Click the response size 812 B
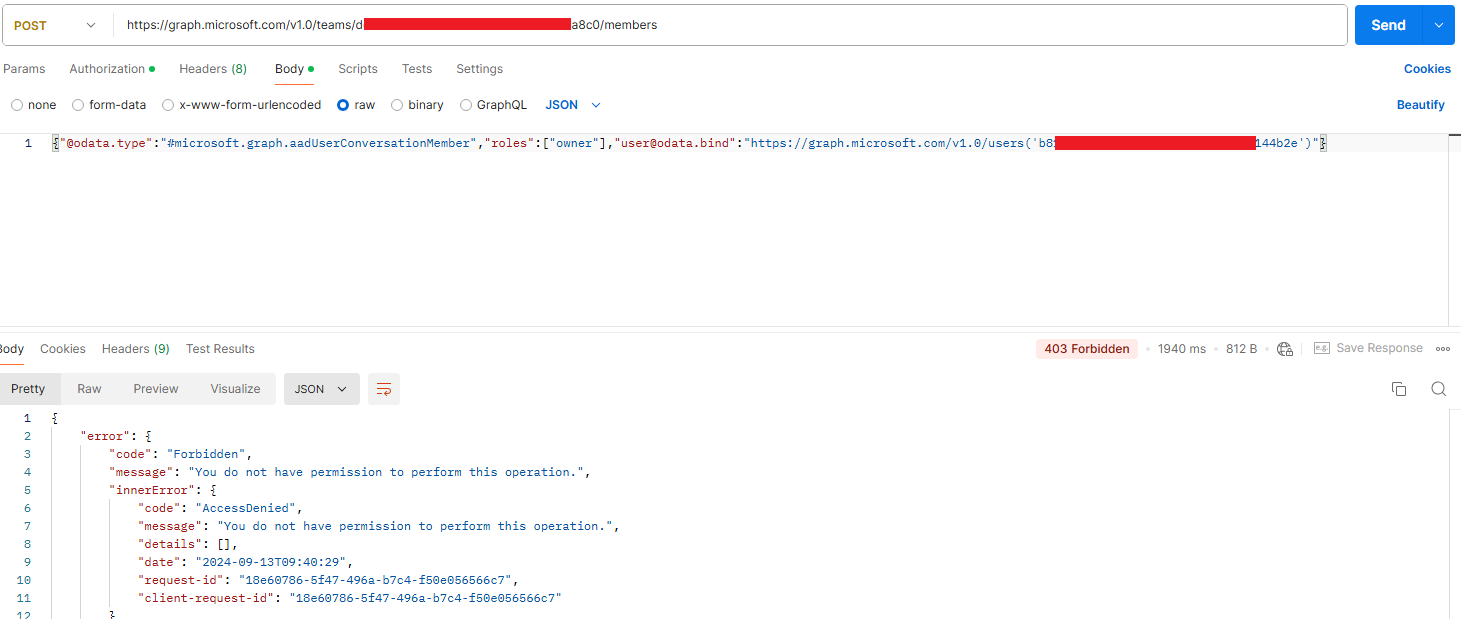Screen dimensions: 1461x619 pyautogui.click(x=1241, y=349)
